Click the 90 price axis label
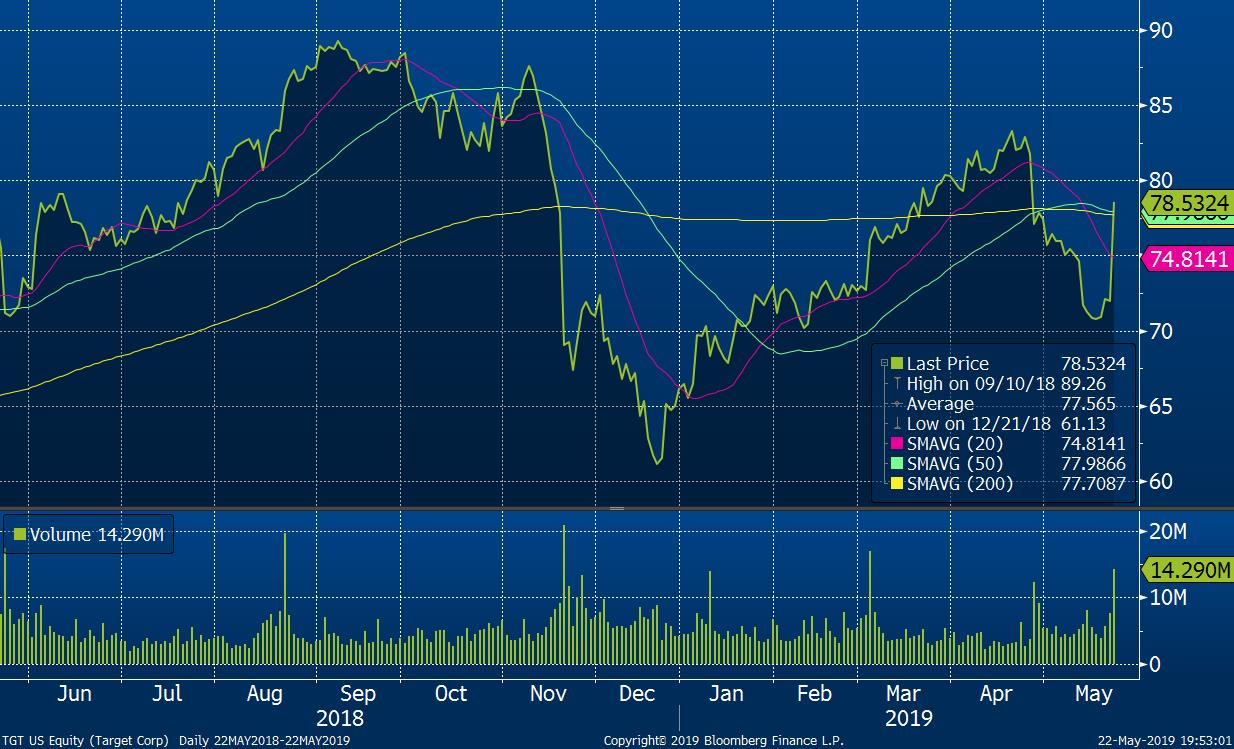Image resolution: width=1234 pixels, height=749 pixels. [x=1161, y=30]
